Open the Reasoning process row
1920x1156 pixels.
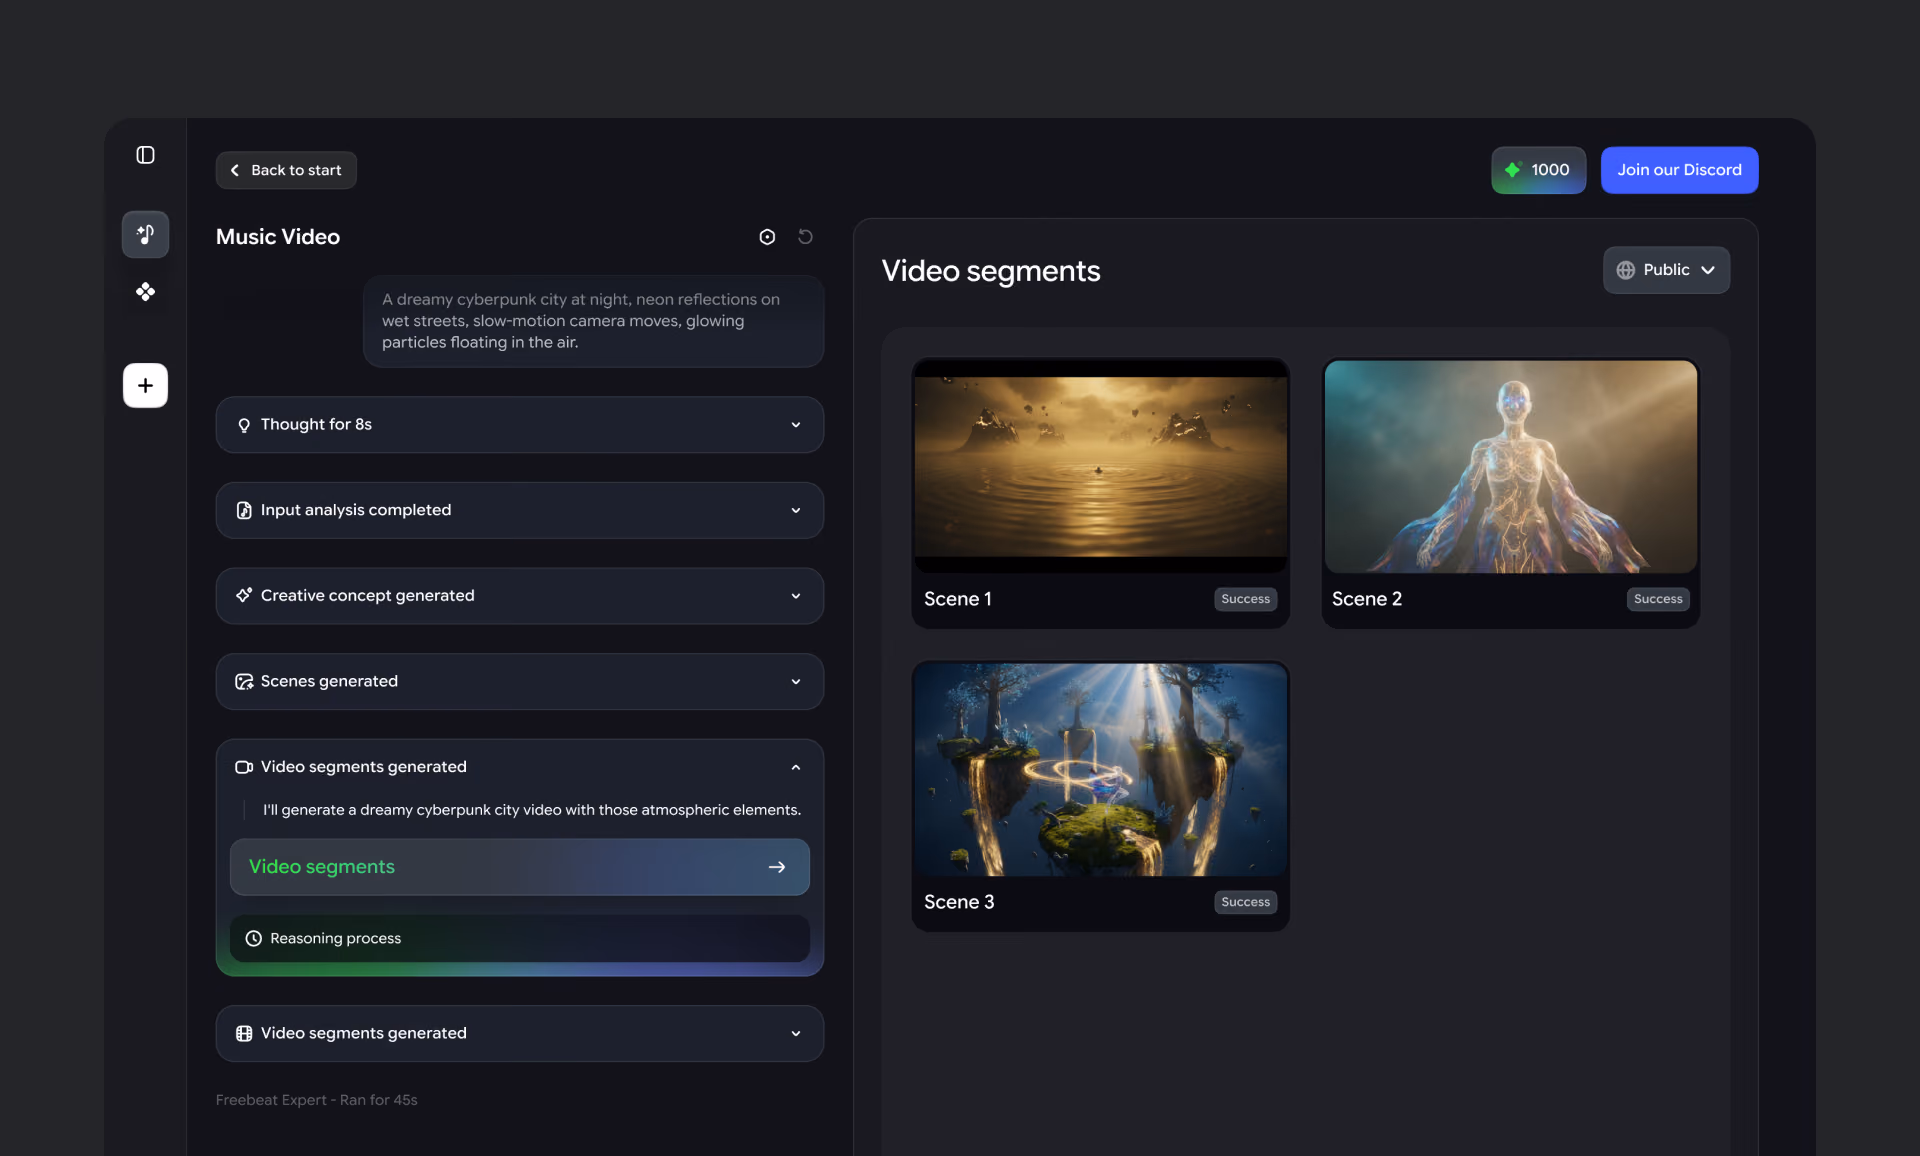coord(520,938)
